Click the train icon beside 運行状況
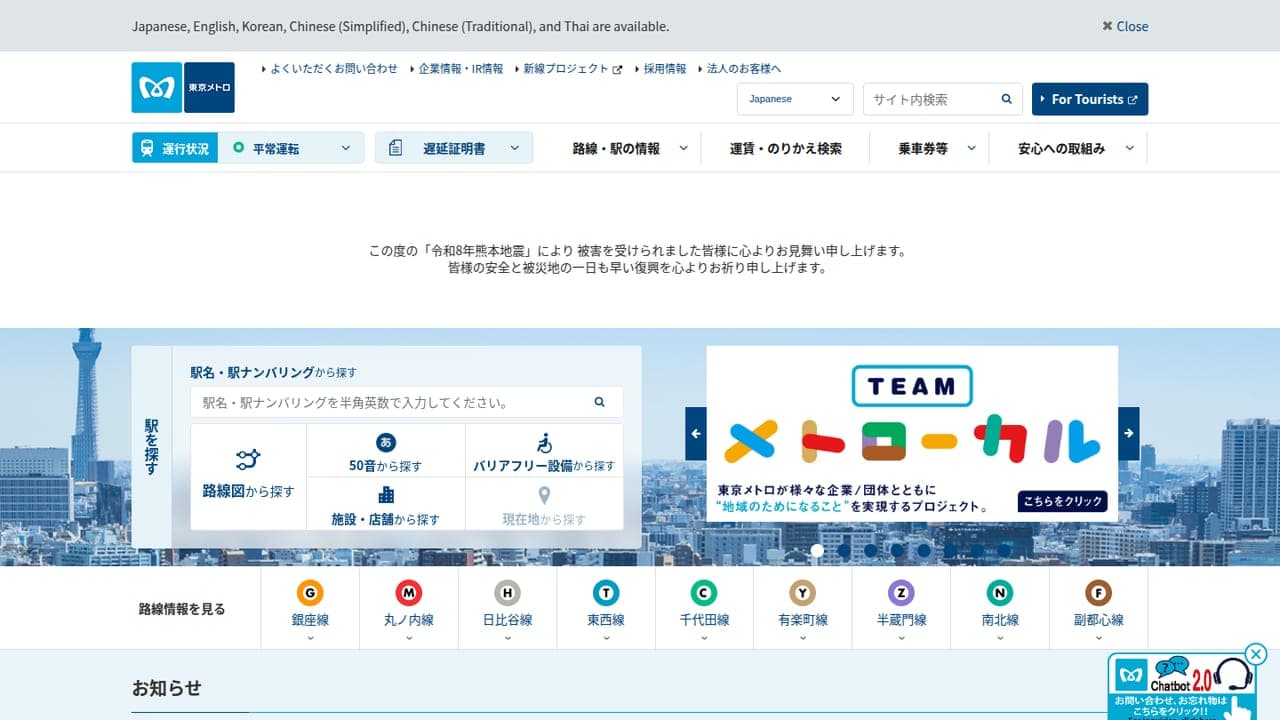The height and width of the screenshot is (720, 1280). 147,148
